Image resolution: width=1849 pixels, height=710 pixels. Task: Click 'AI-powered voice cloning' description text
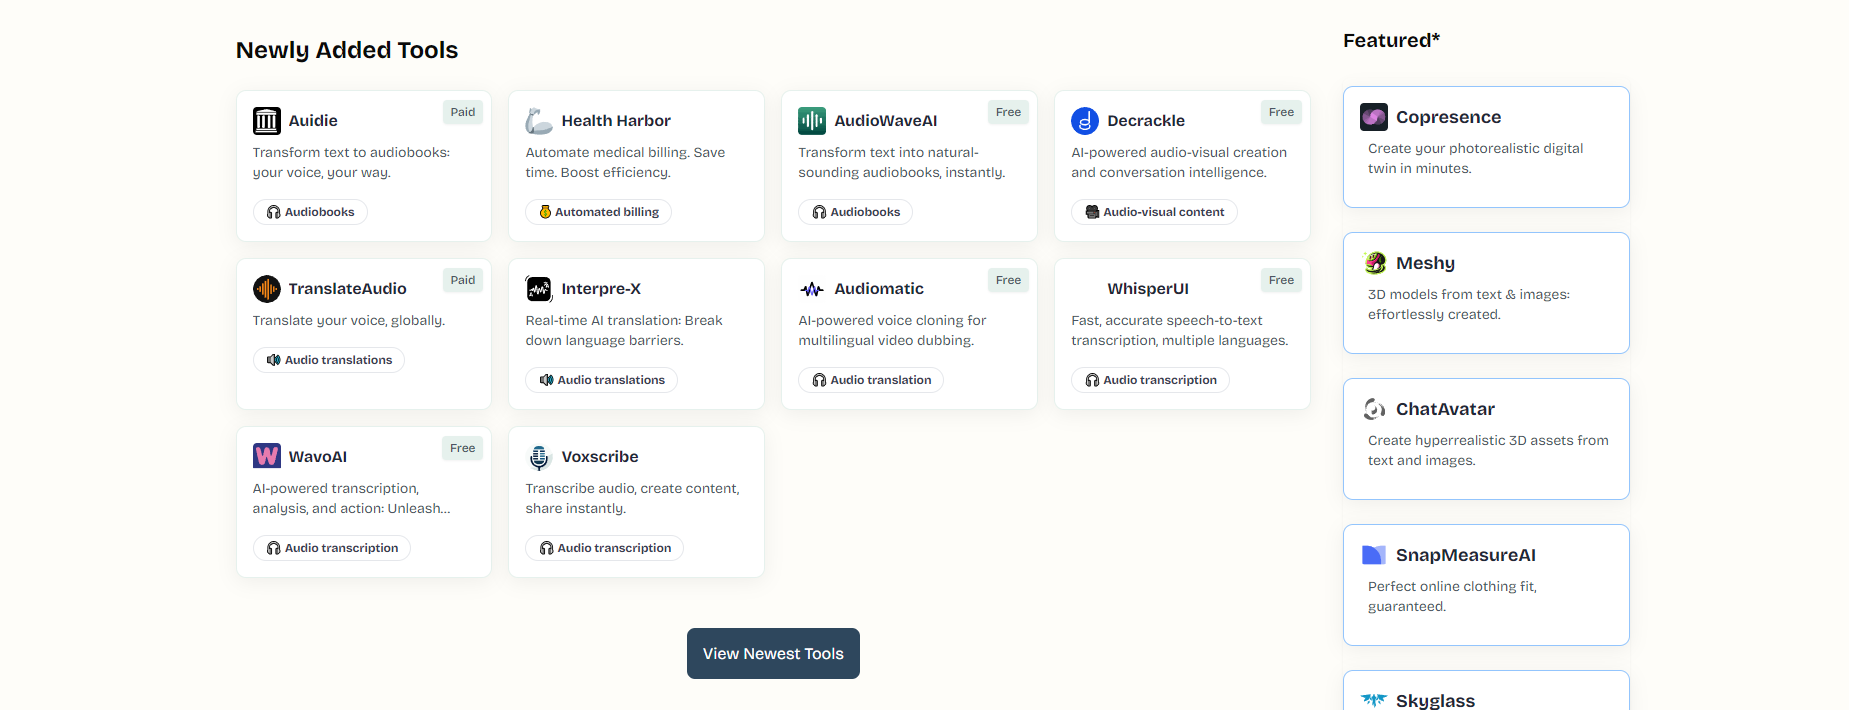pos(892,330)
